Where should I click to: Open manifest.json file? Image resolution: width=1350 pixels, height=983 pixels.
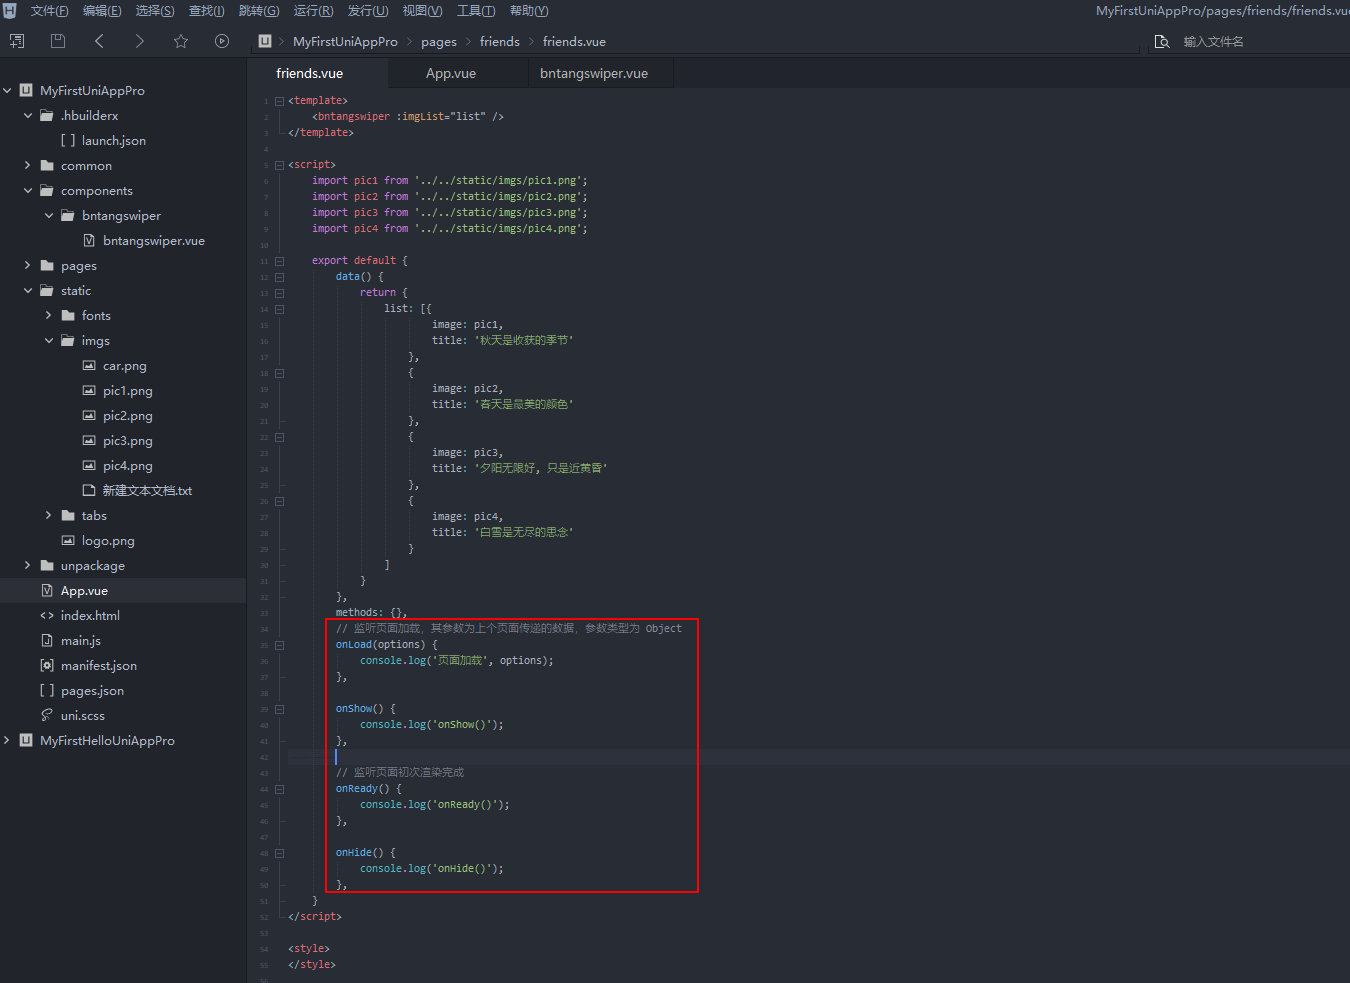98,666
